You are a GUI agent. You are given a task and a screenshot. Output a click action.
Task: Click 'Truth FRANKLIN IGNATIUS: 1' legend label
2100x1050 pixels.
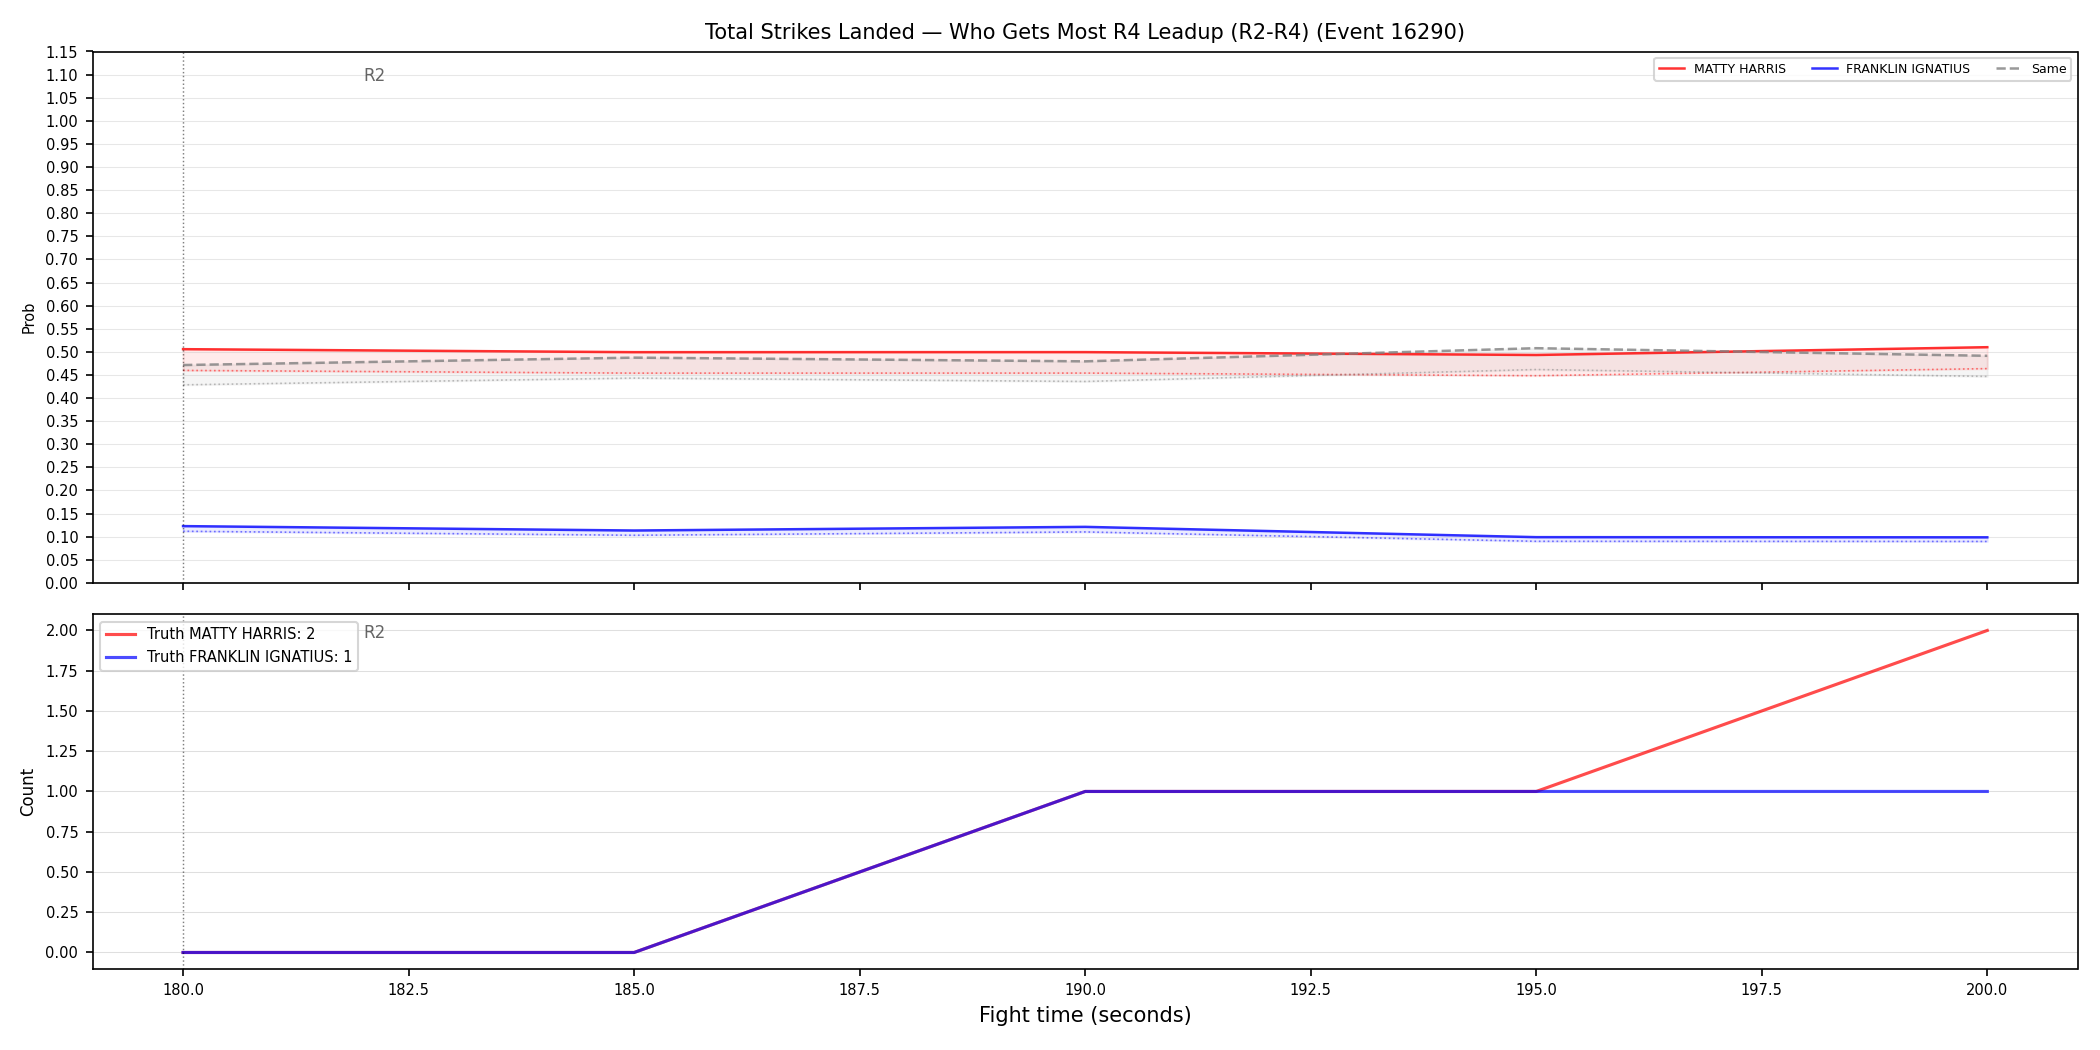[x=249, y=657]
